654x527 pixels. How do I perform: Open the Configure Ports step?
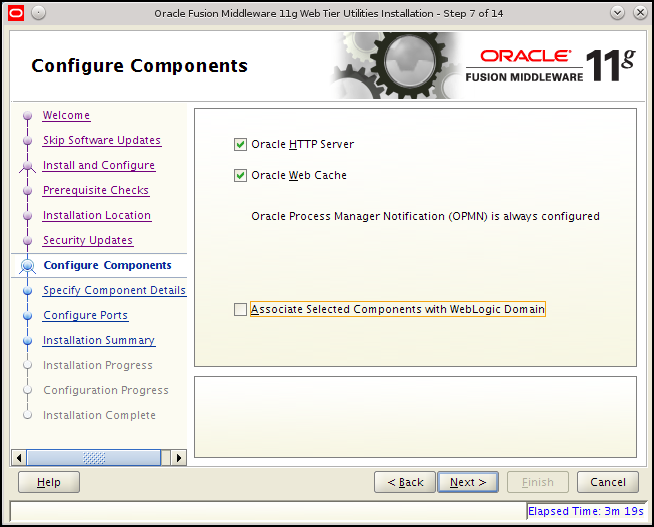point(86,316)
